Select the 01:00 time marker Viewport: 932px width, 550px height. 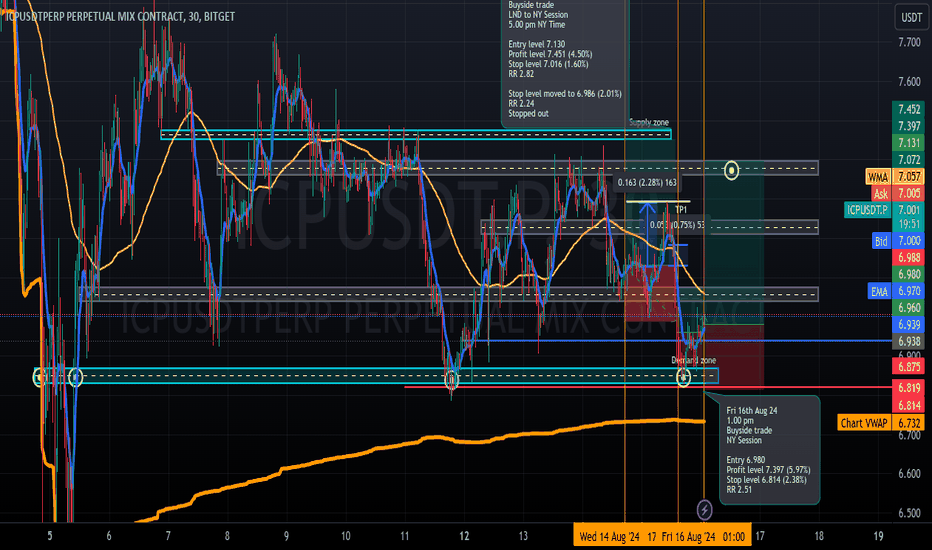[734, 536]
